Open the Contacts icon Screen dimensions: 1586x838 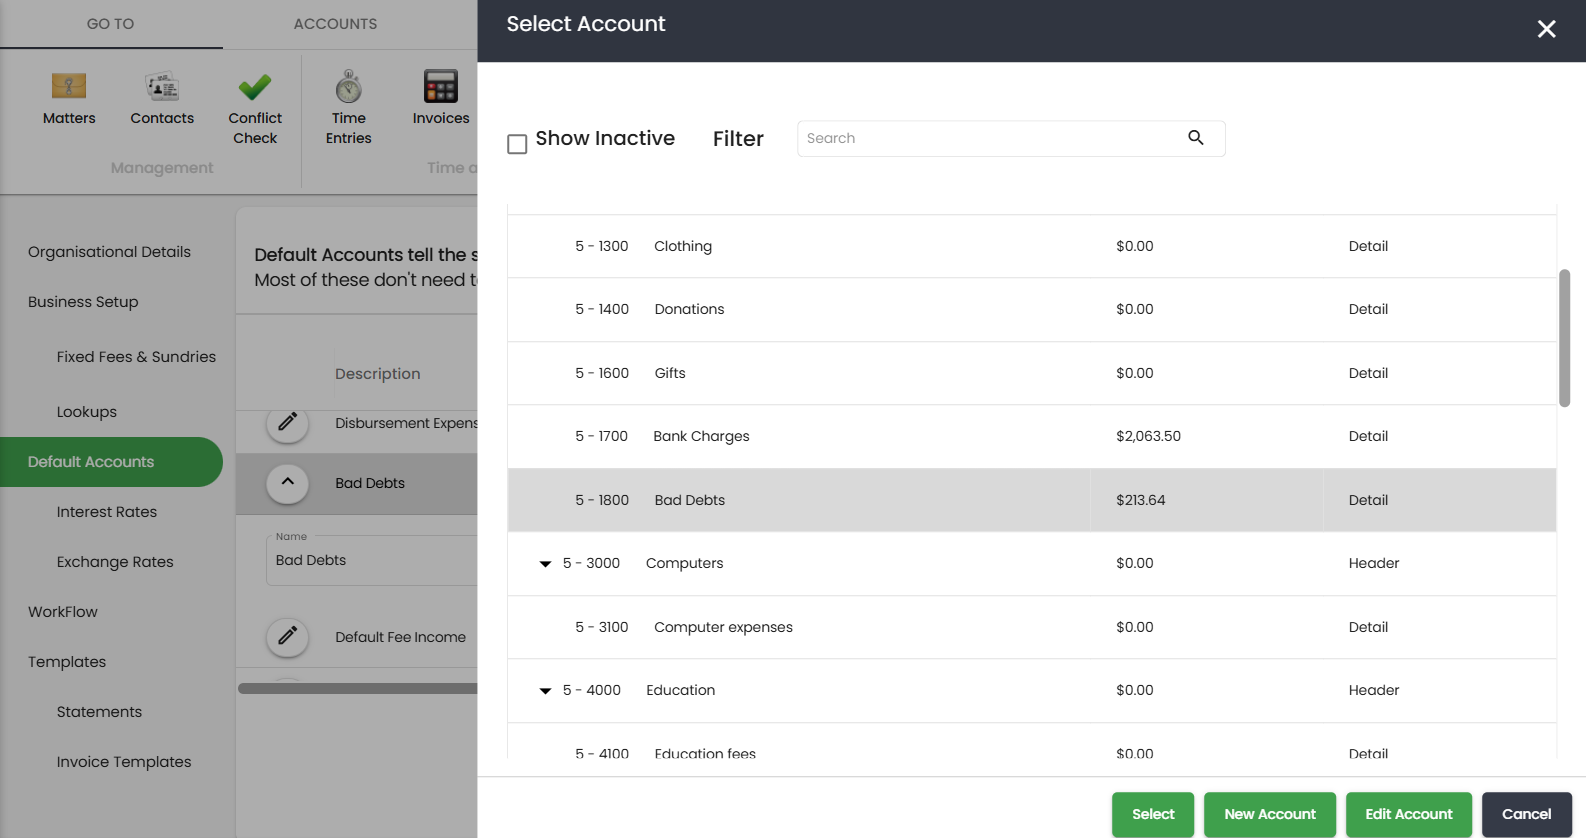point(162,87)
